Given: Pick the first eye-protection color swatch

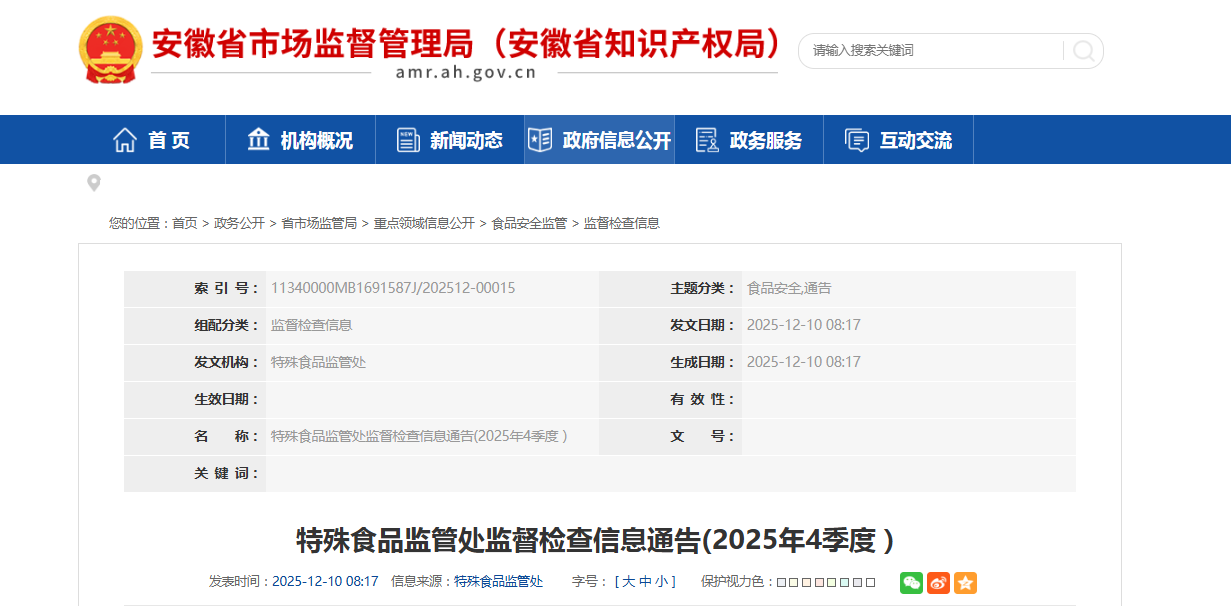Looking at the screenshot, I should click(782, 582).
